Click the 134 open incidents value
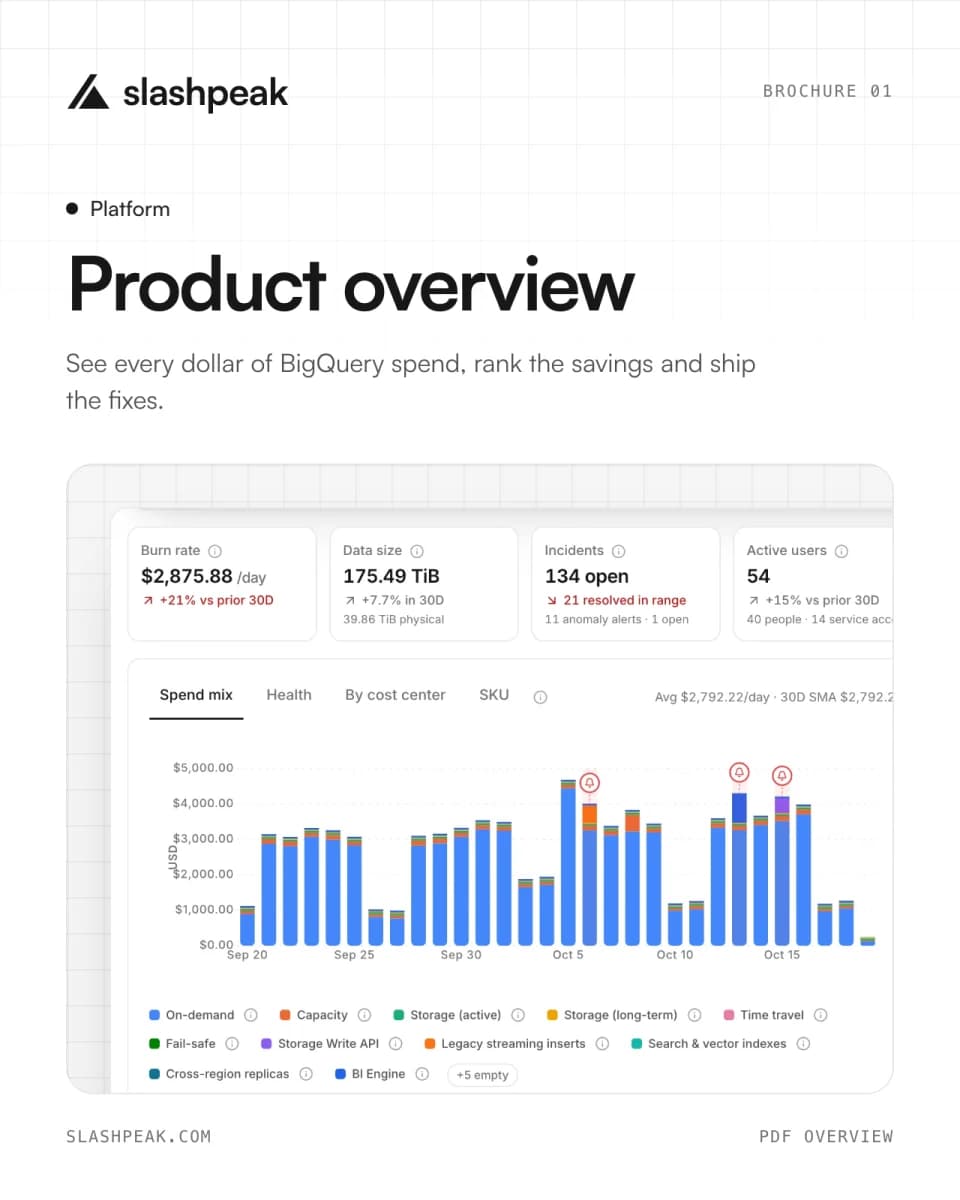Image resolution: width=960 pixels, height=1200 pixels. (x=587, y=576)
